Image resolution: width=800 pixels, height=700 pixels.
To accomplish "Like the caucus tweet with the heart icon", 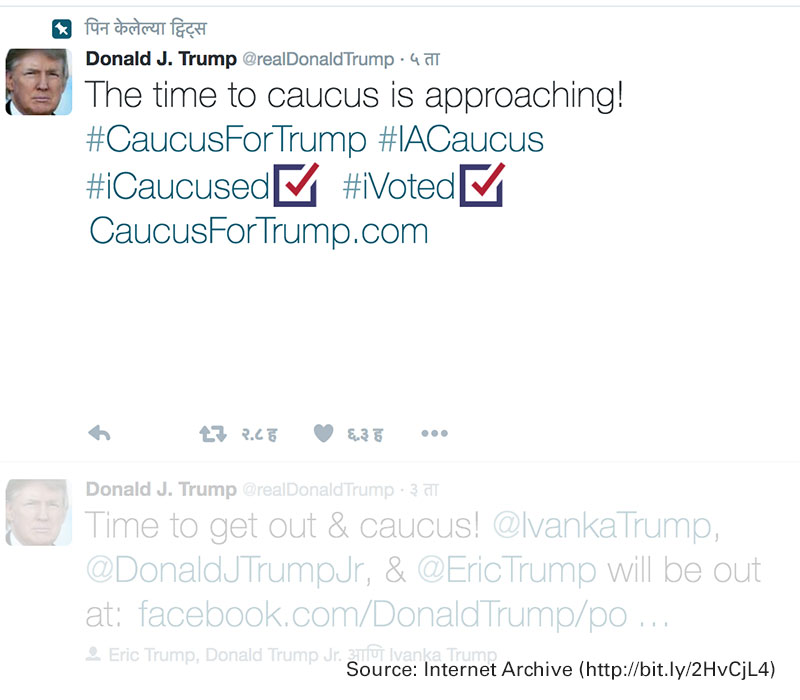I will tap(322, 432).
